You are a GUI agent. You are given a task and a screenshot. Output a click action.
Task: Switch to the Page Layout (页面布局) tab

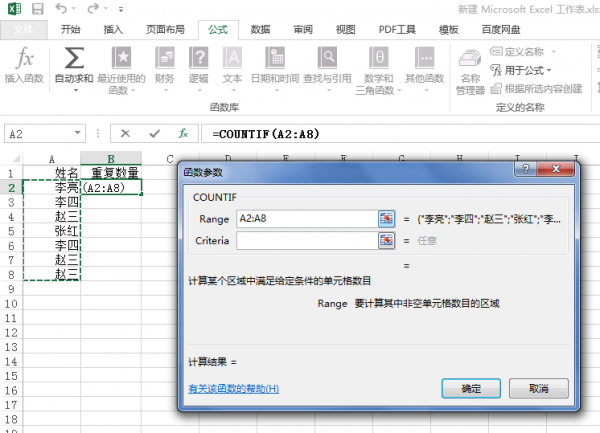click(165, 29)
